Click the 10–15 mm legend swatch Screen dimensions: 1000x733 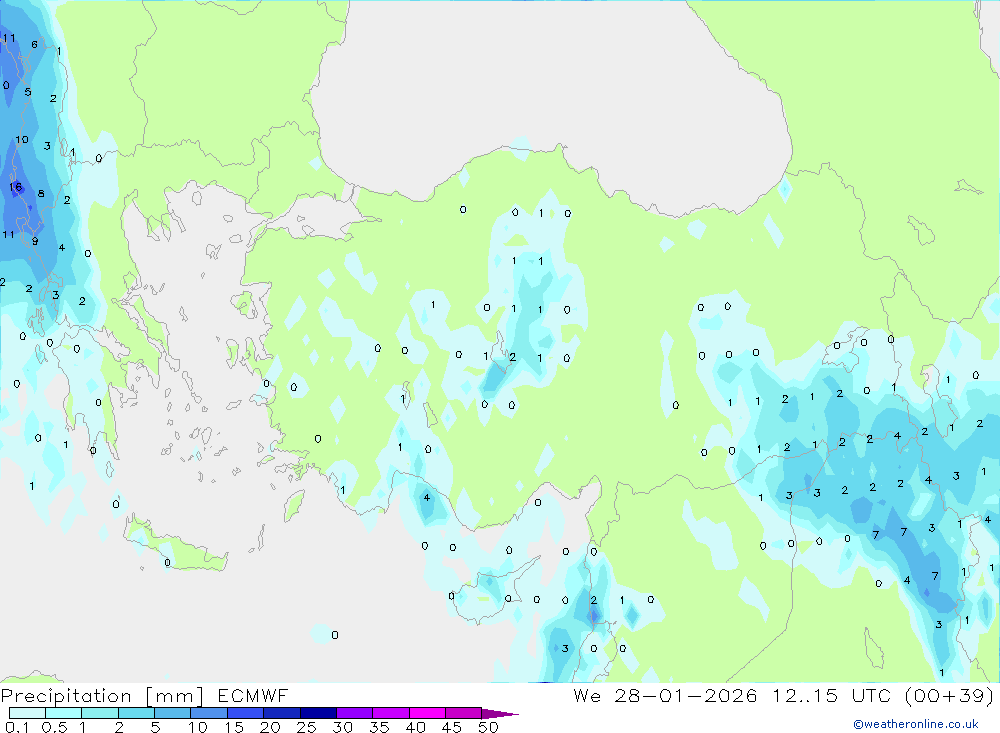tap(209, 713)
